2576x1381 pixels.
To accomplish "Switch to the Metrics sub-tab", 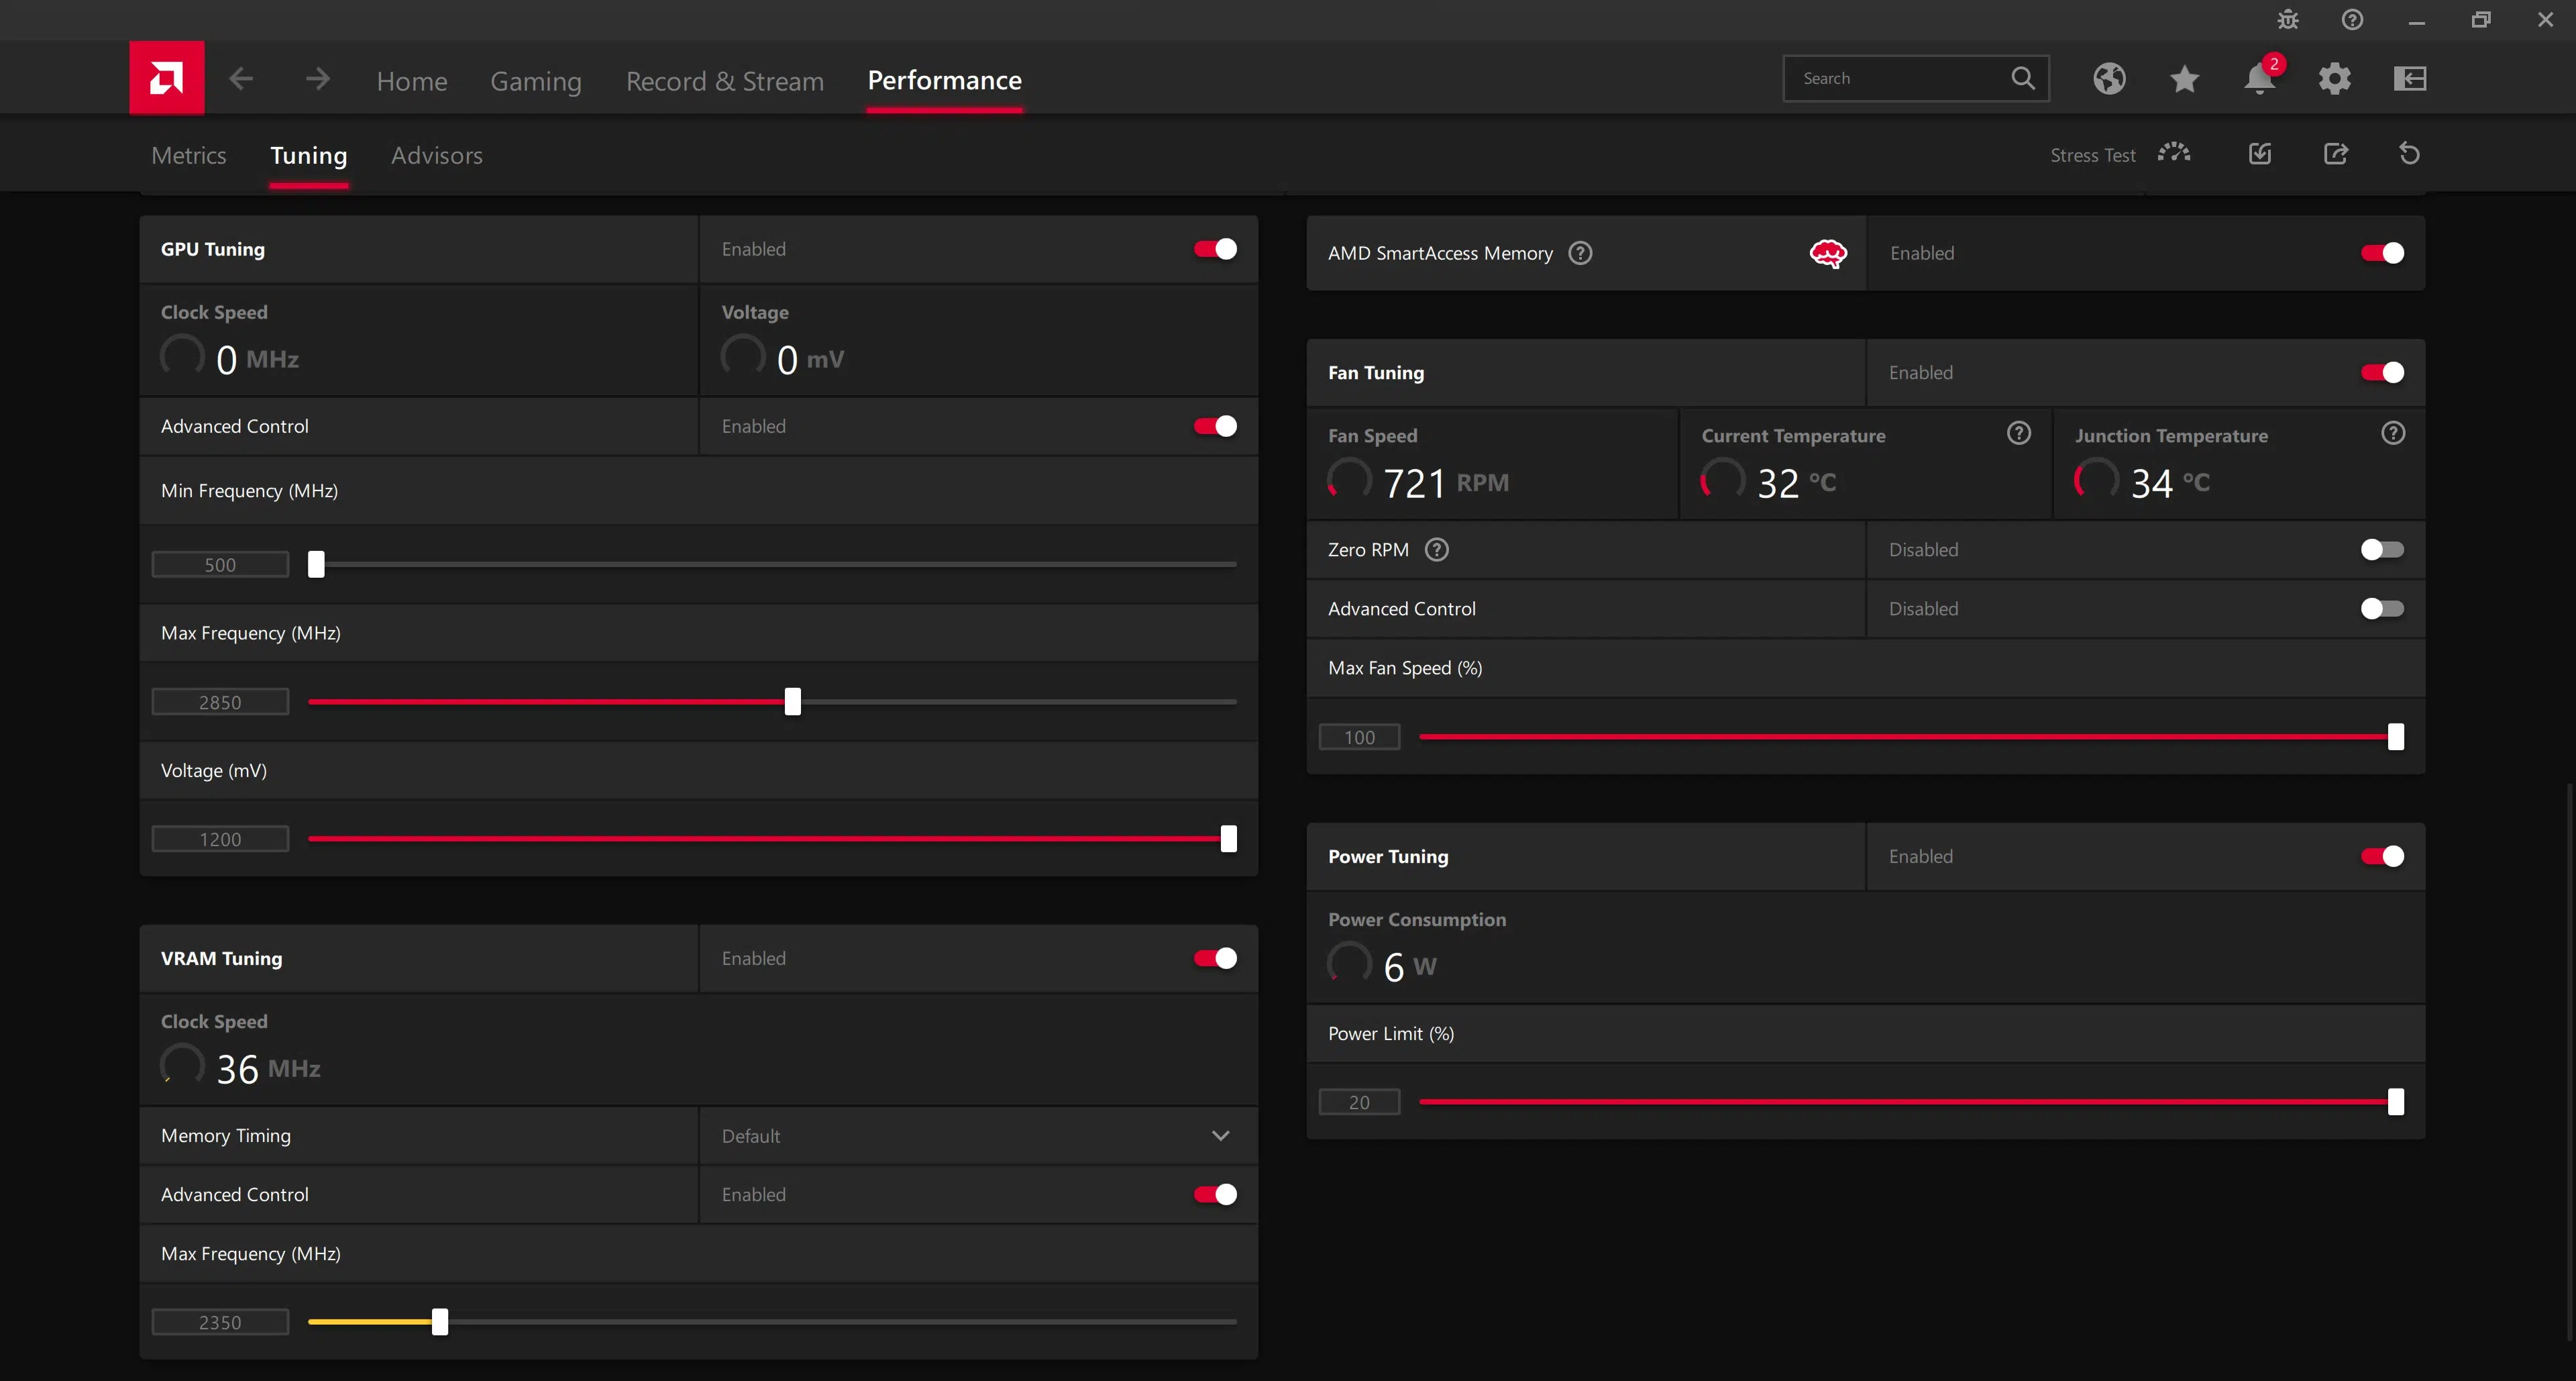I will (189, 155).
